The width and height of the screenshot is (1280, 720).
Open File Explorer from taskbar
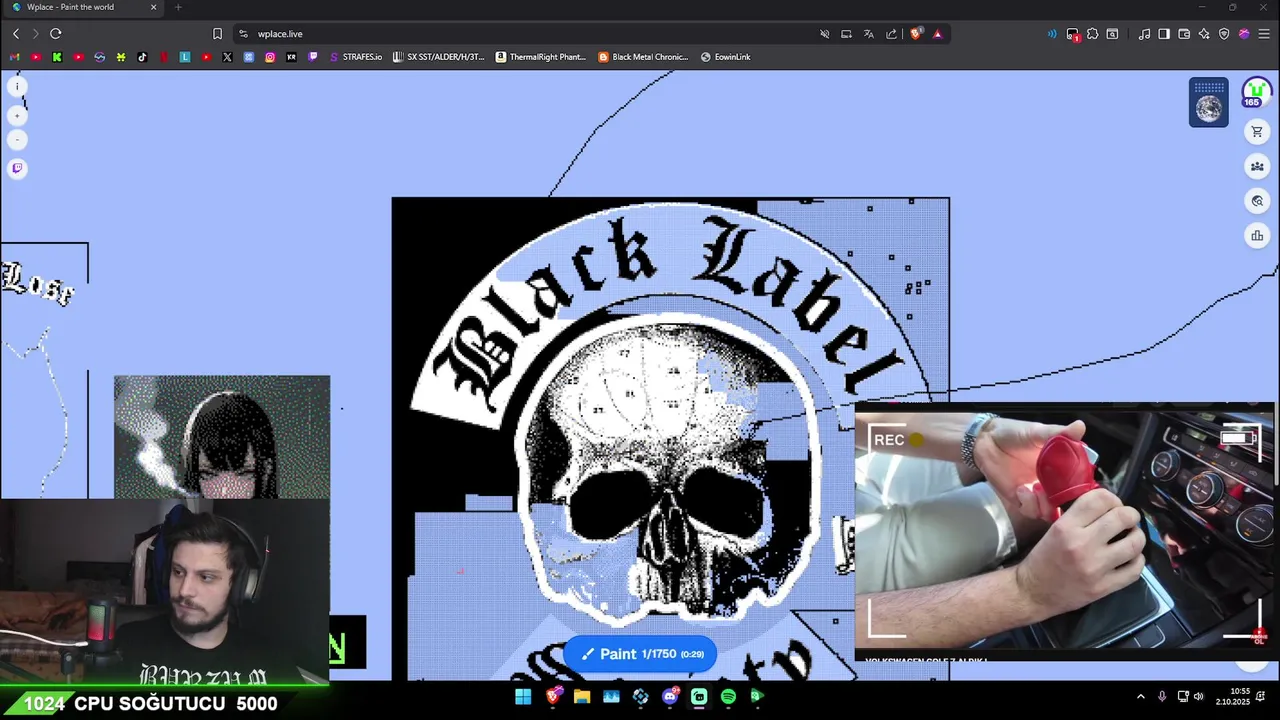582,697
